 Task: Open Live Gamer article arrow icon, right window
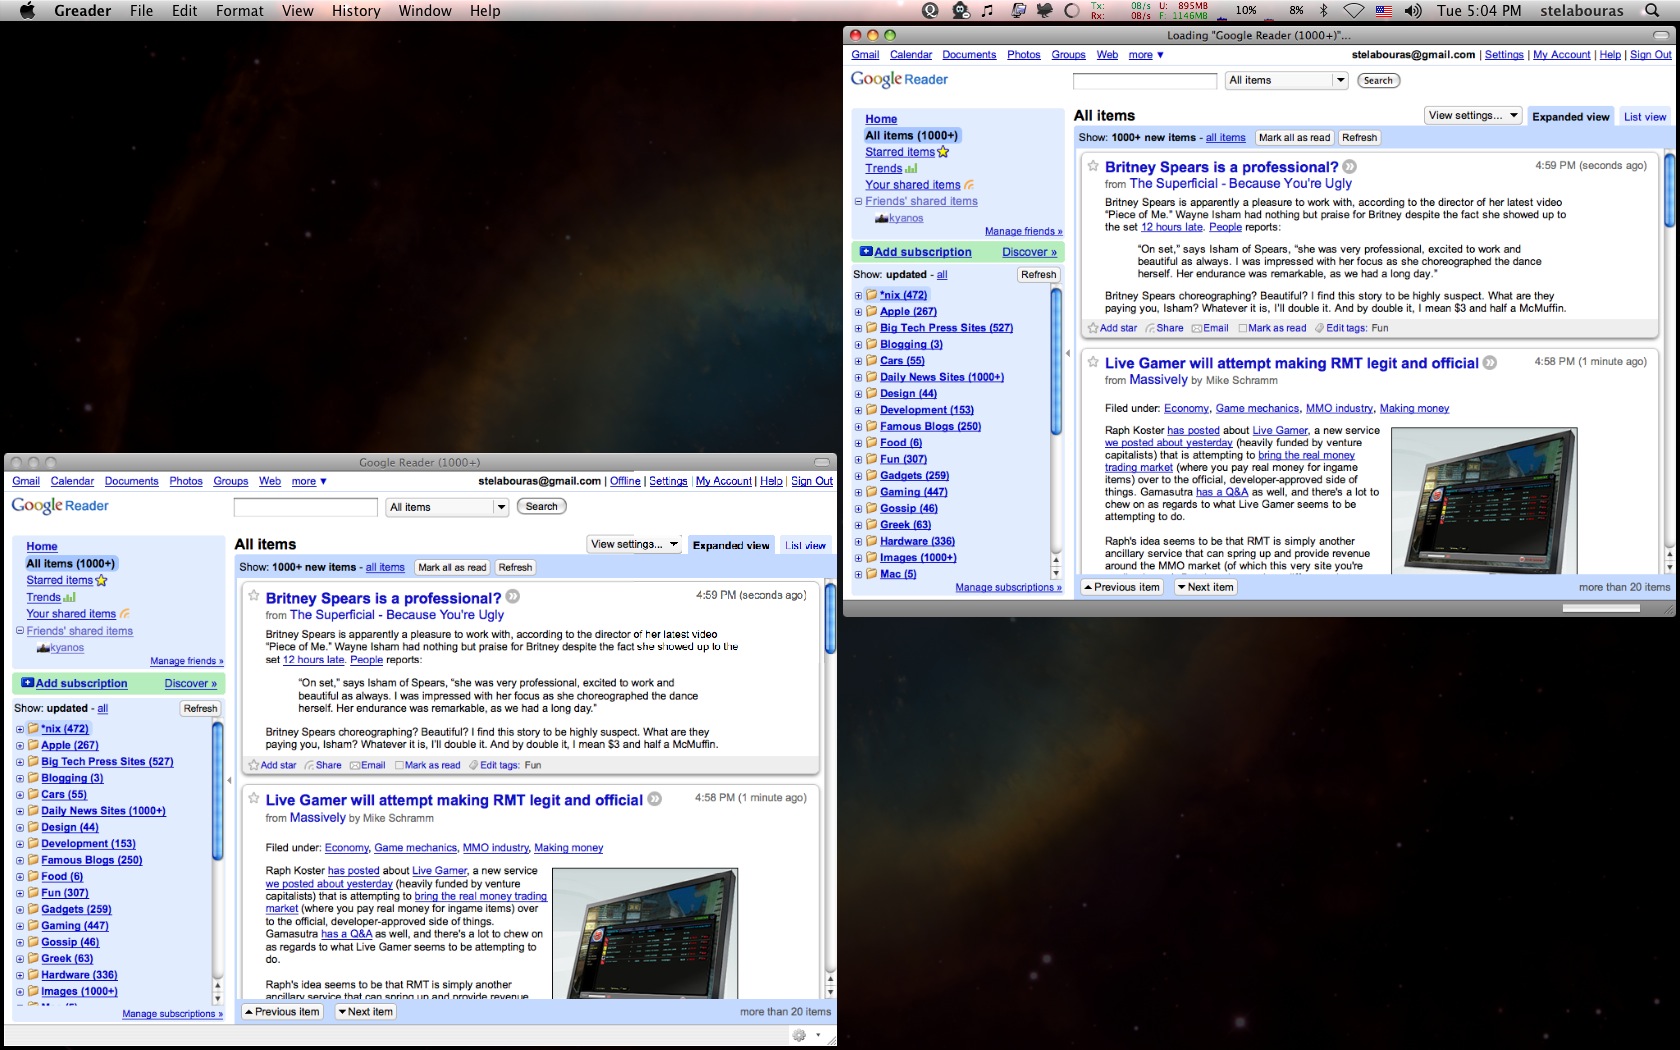pyautogui.click(x=1489, y=363)
